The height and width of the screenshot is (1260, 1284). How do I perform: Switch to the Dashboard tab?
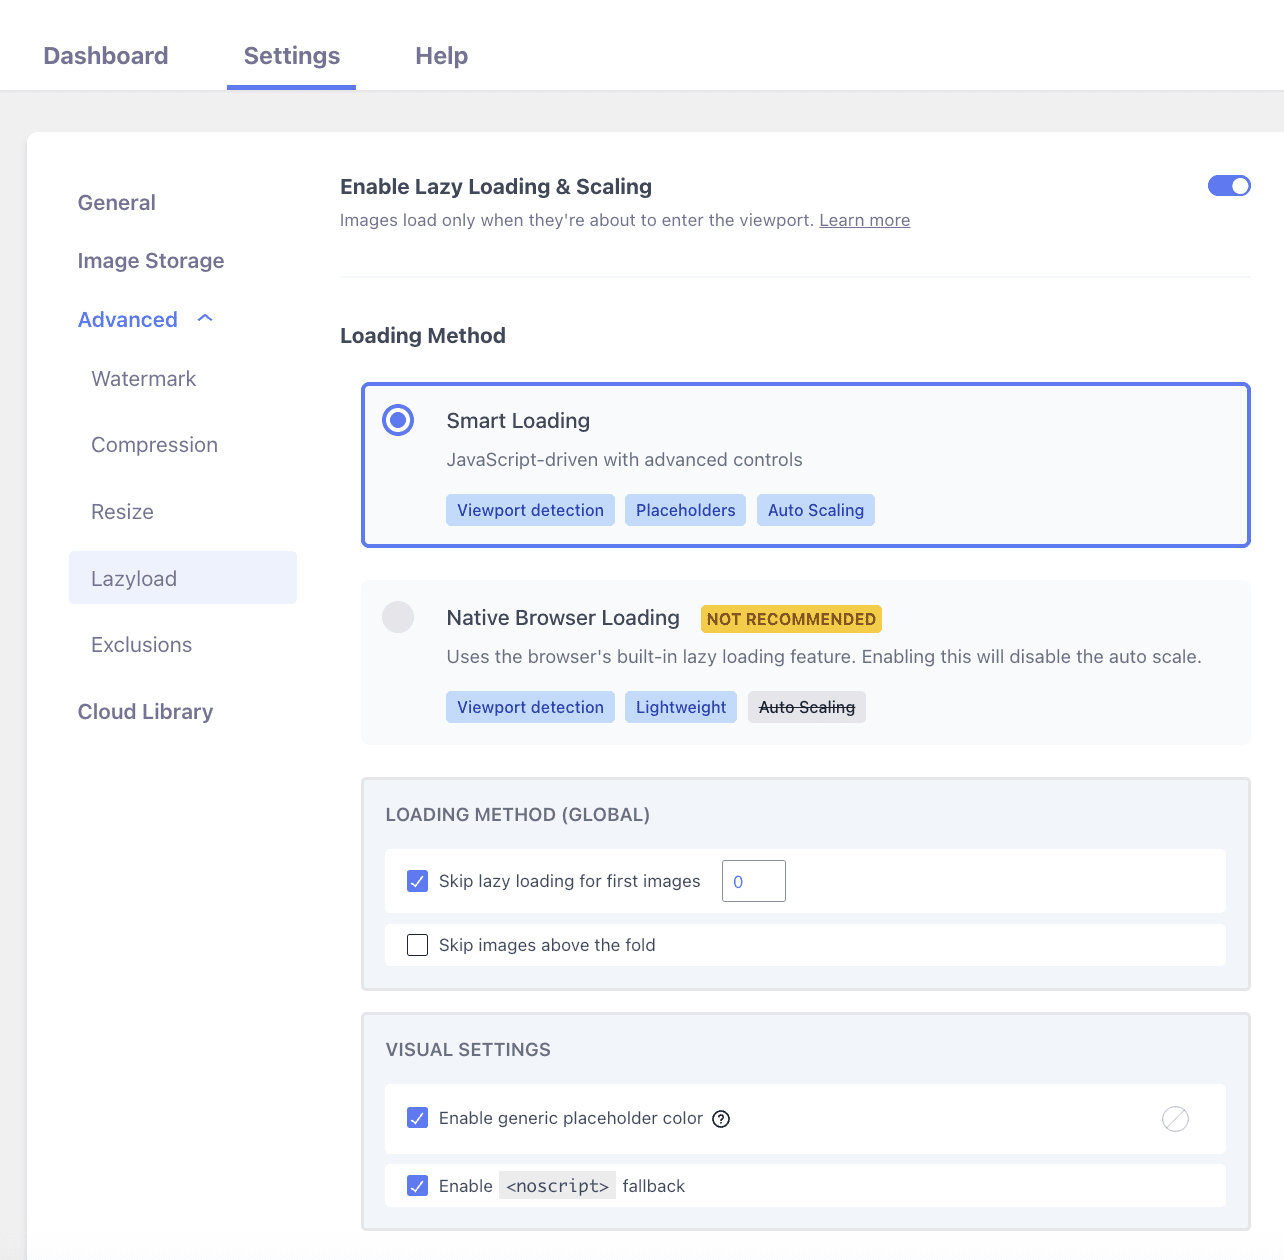[106, 56]
